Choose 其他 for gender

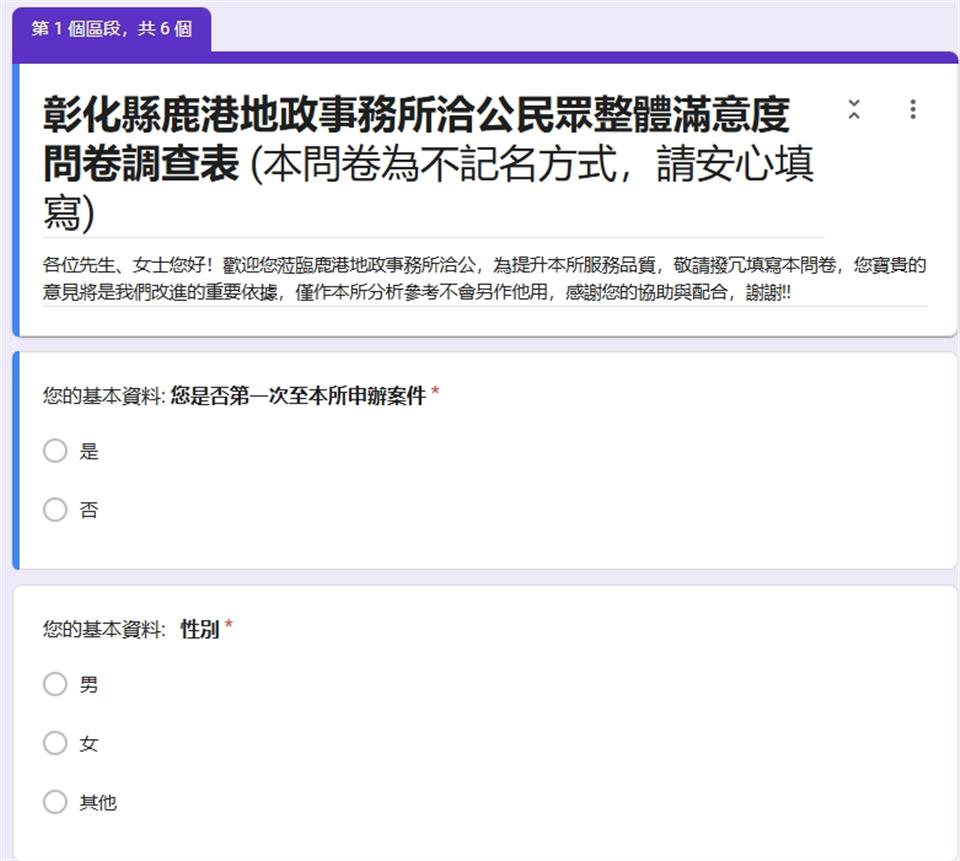(55, 802)
